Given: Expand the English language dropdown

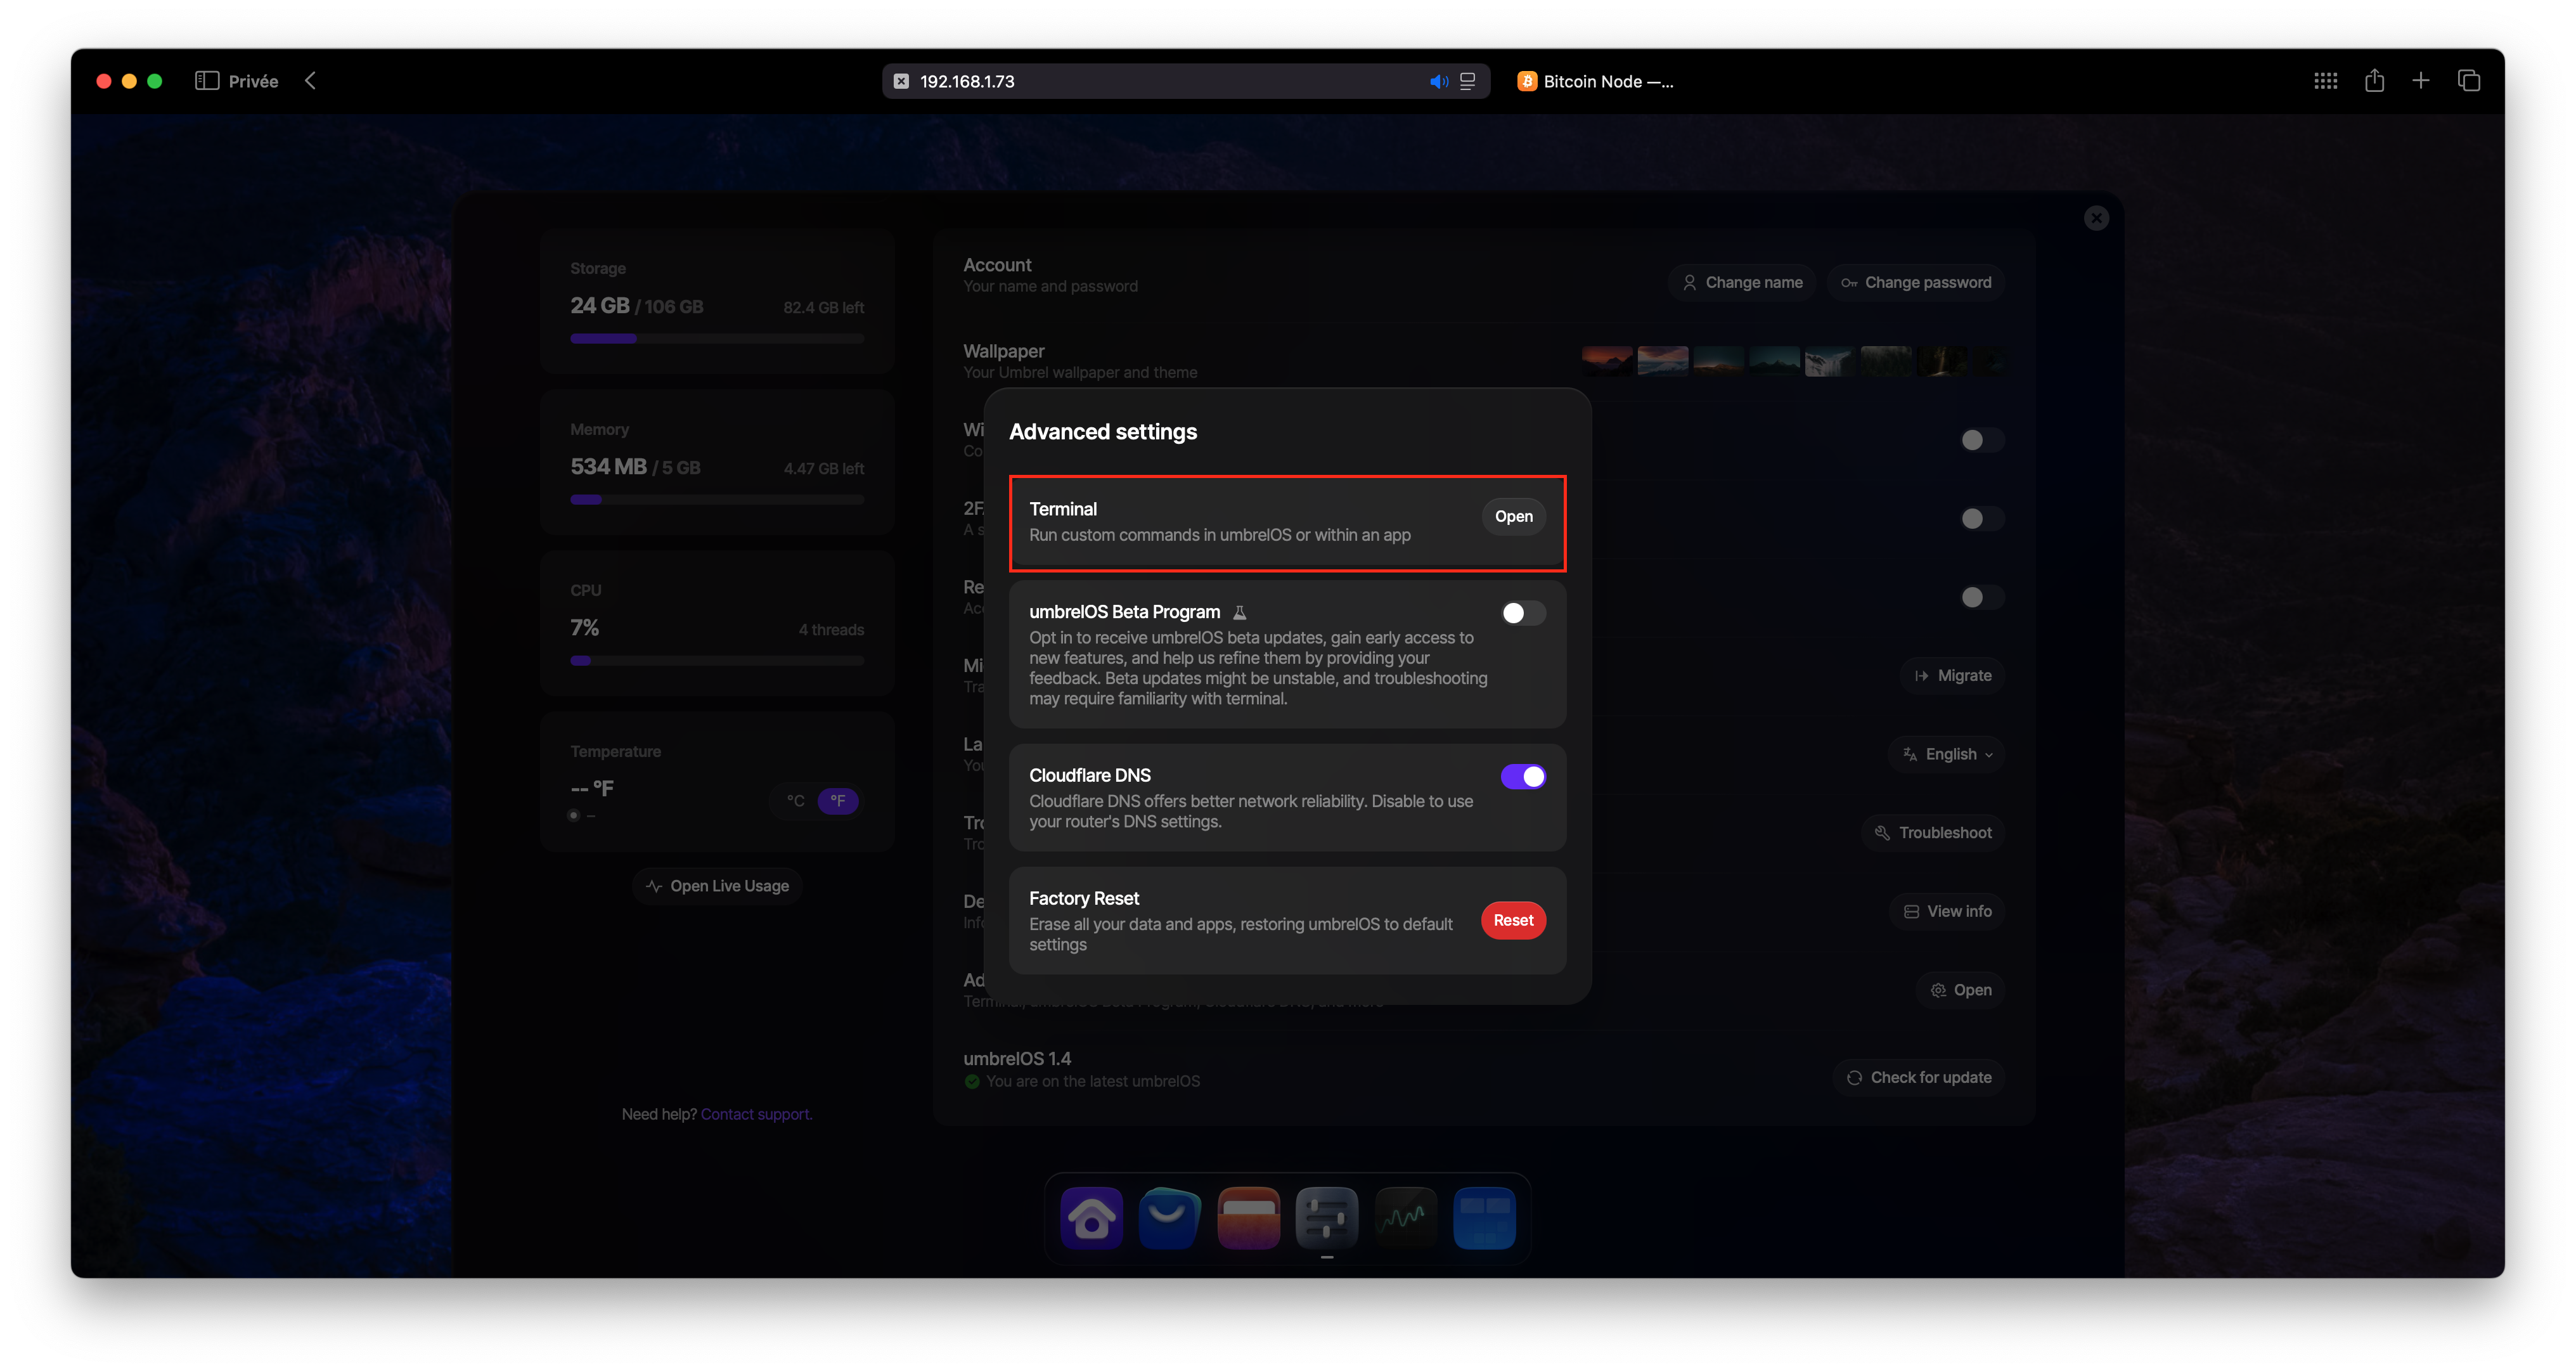Looking at the screenshot, I should [x=1946, y=755].
